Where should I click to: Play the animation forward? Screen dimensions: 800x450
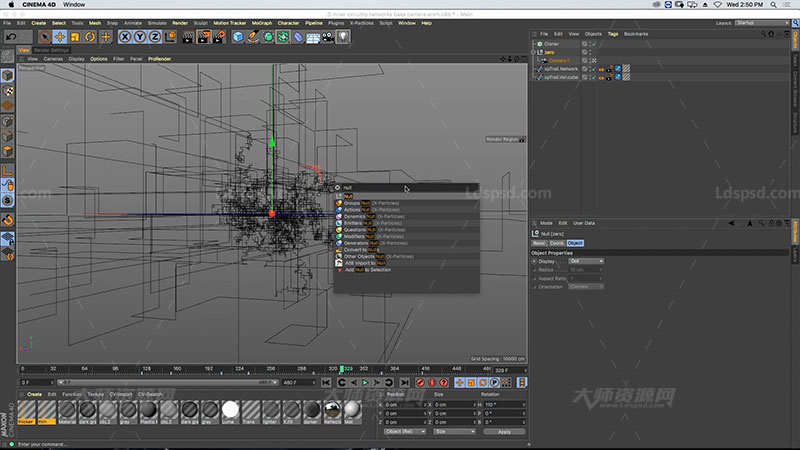(x=365, y=383)
